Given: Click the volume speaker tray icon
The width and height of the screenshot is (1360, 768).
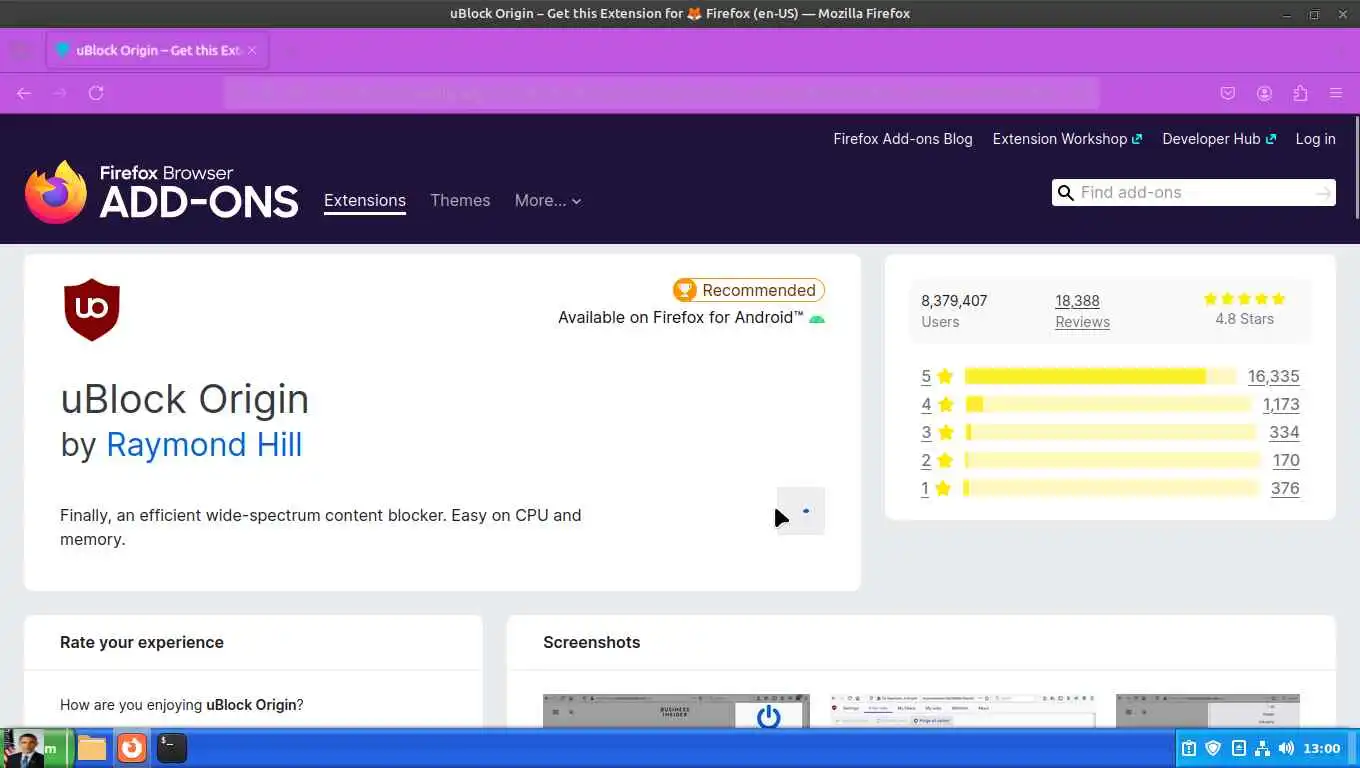Looking at the screenshot, I should pyautogui.click(x=1286, y=748).
